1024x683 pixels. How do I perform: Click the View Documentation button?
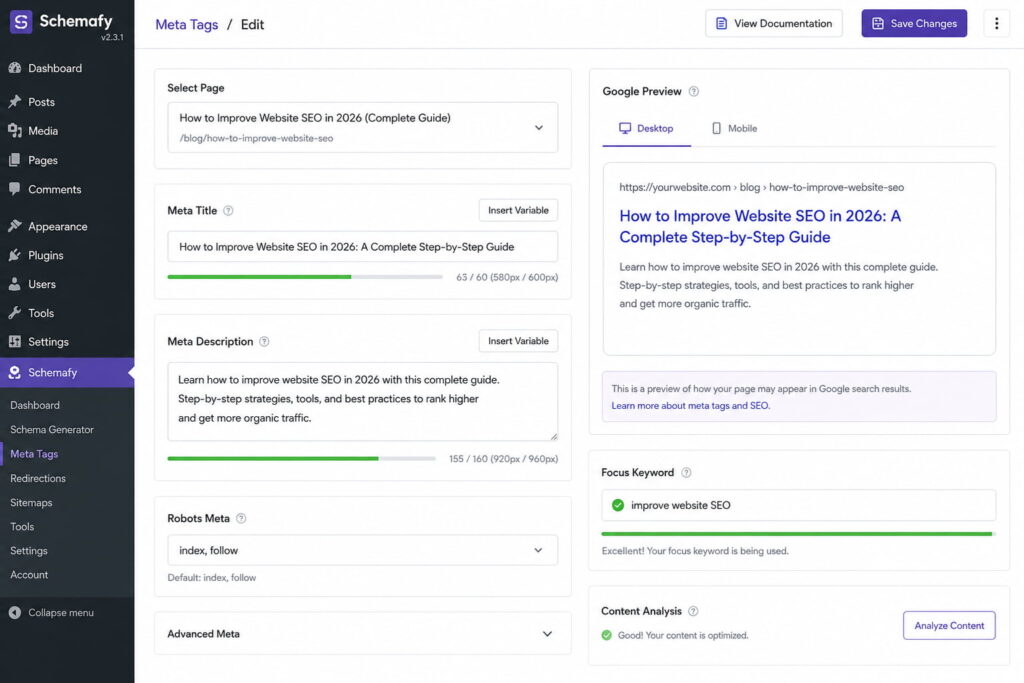click(x=774, y=24)
